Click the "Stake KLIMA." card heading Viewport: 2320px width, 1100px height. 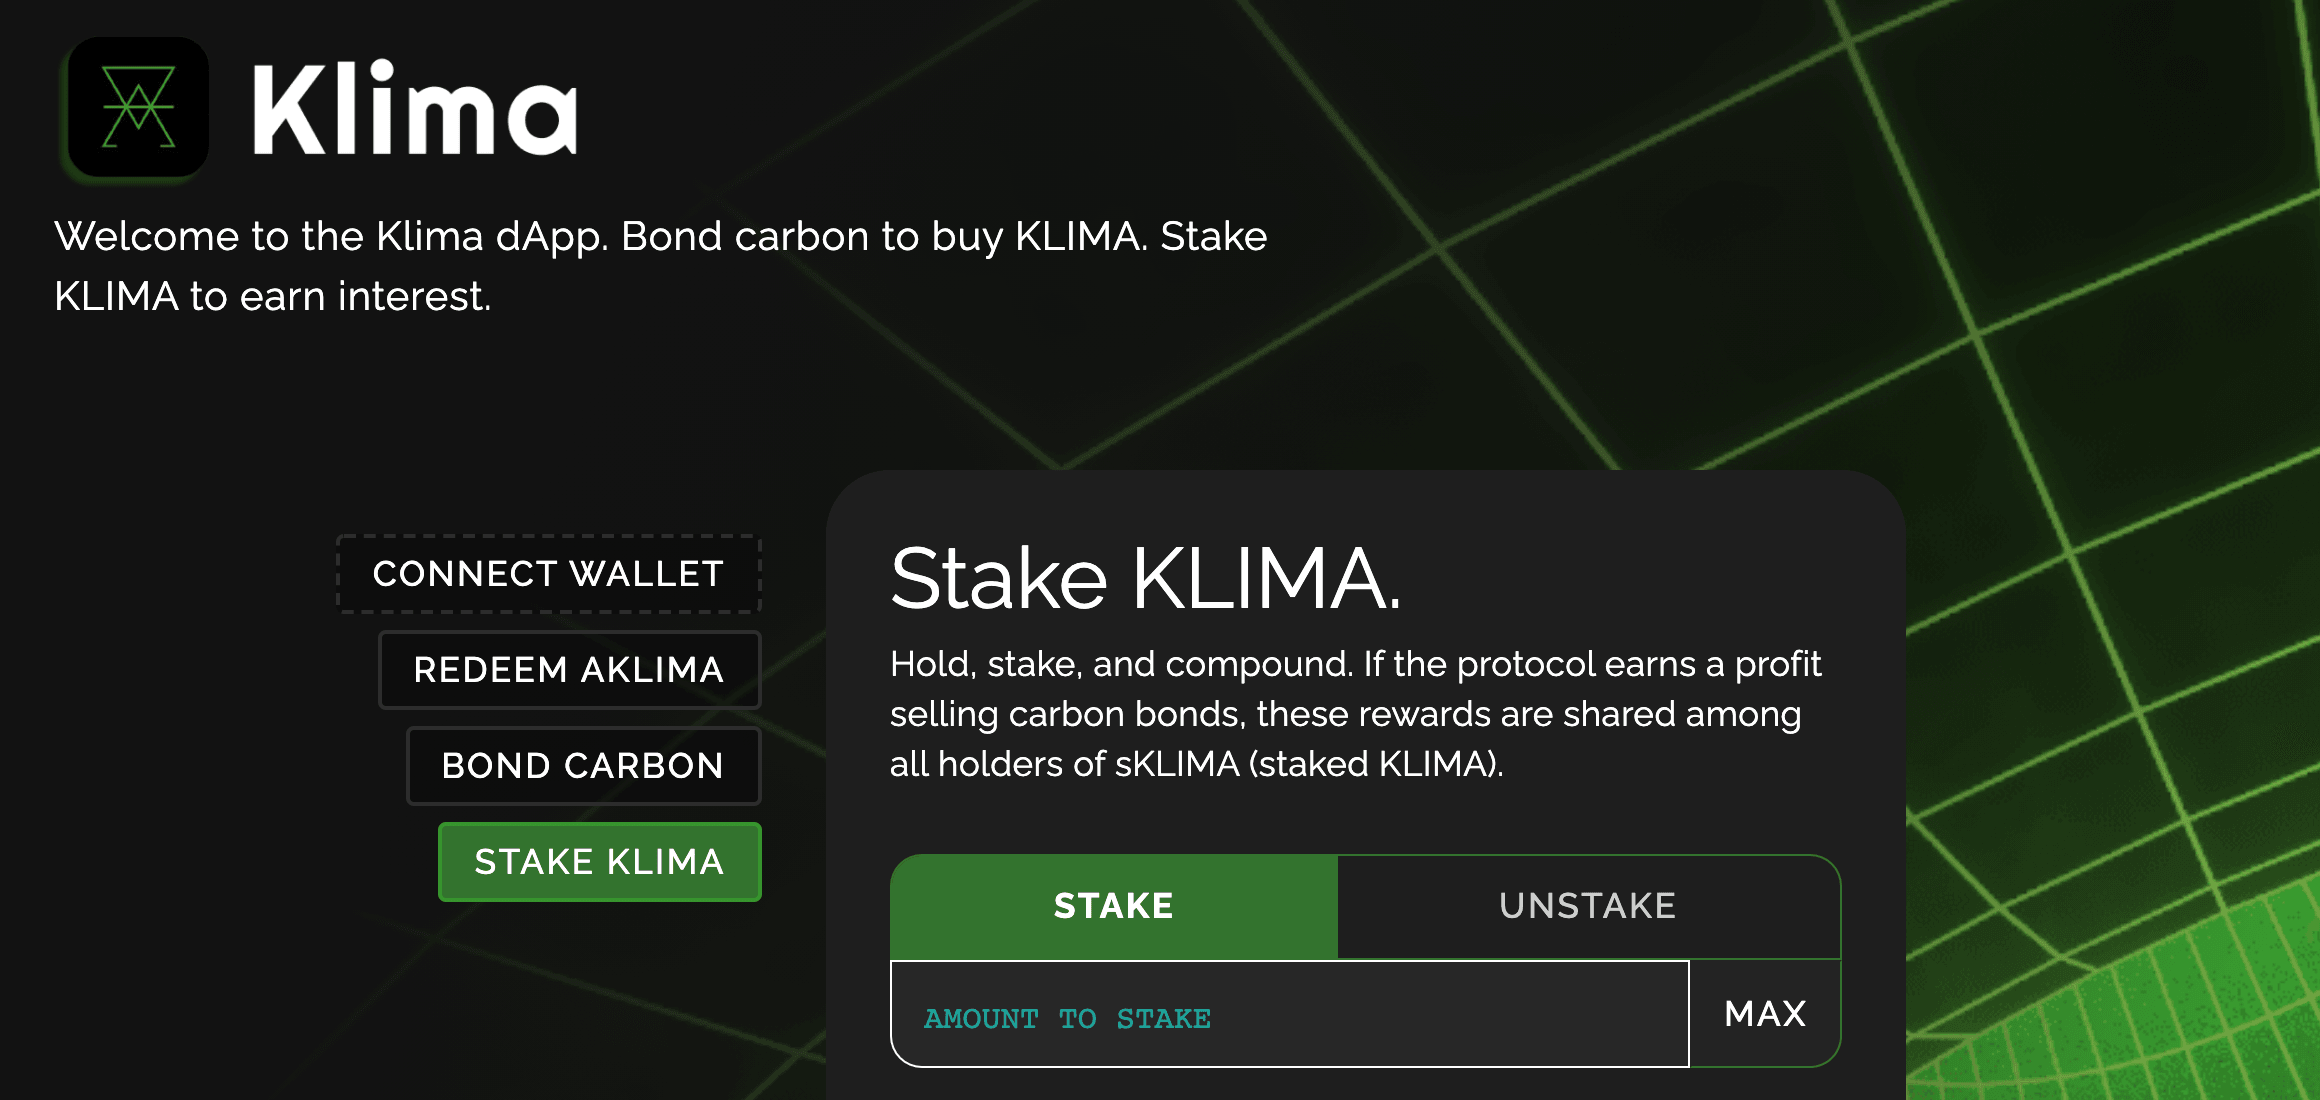coord(1146,578)
